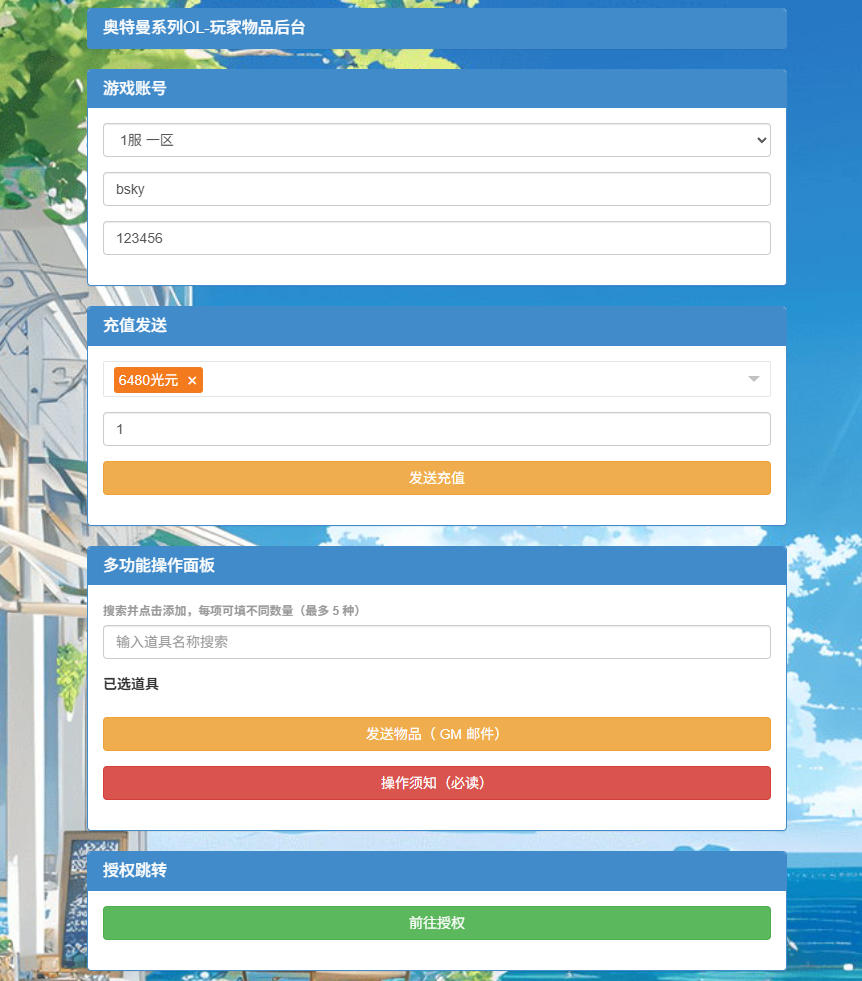Open the 操作须知 (必读) red button
Viewport: 862px width, 981px height.
(437, 783)
